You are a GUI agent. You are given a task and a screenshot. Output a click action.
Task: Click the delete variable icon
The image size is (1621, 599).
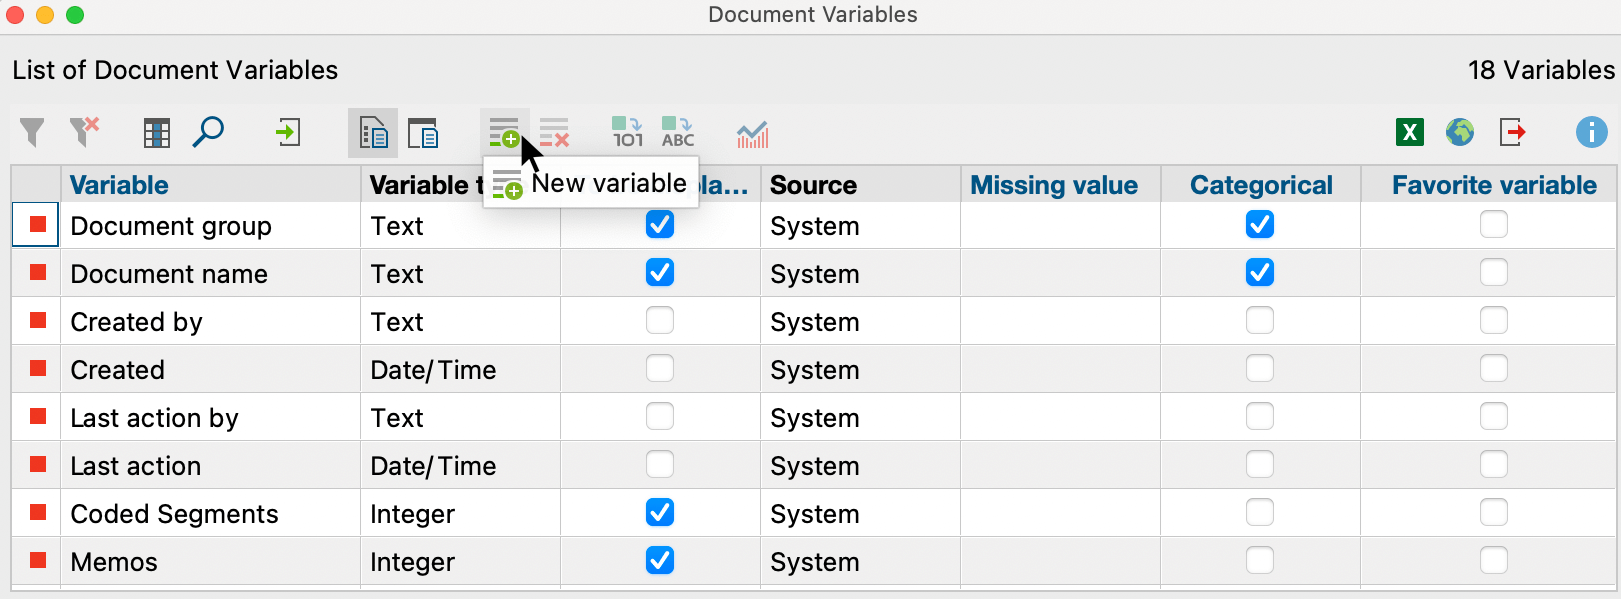[x=554, y=133]
